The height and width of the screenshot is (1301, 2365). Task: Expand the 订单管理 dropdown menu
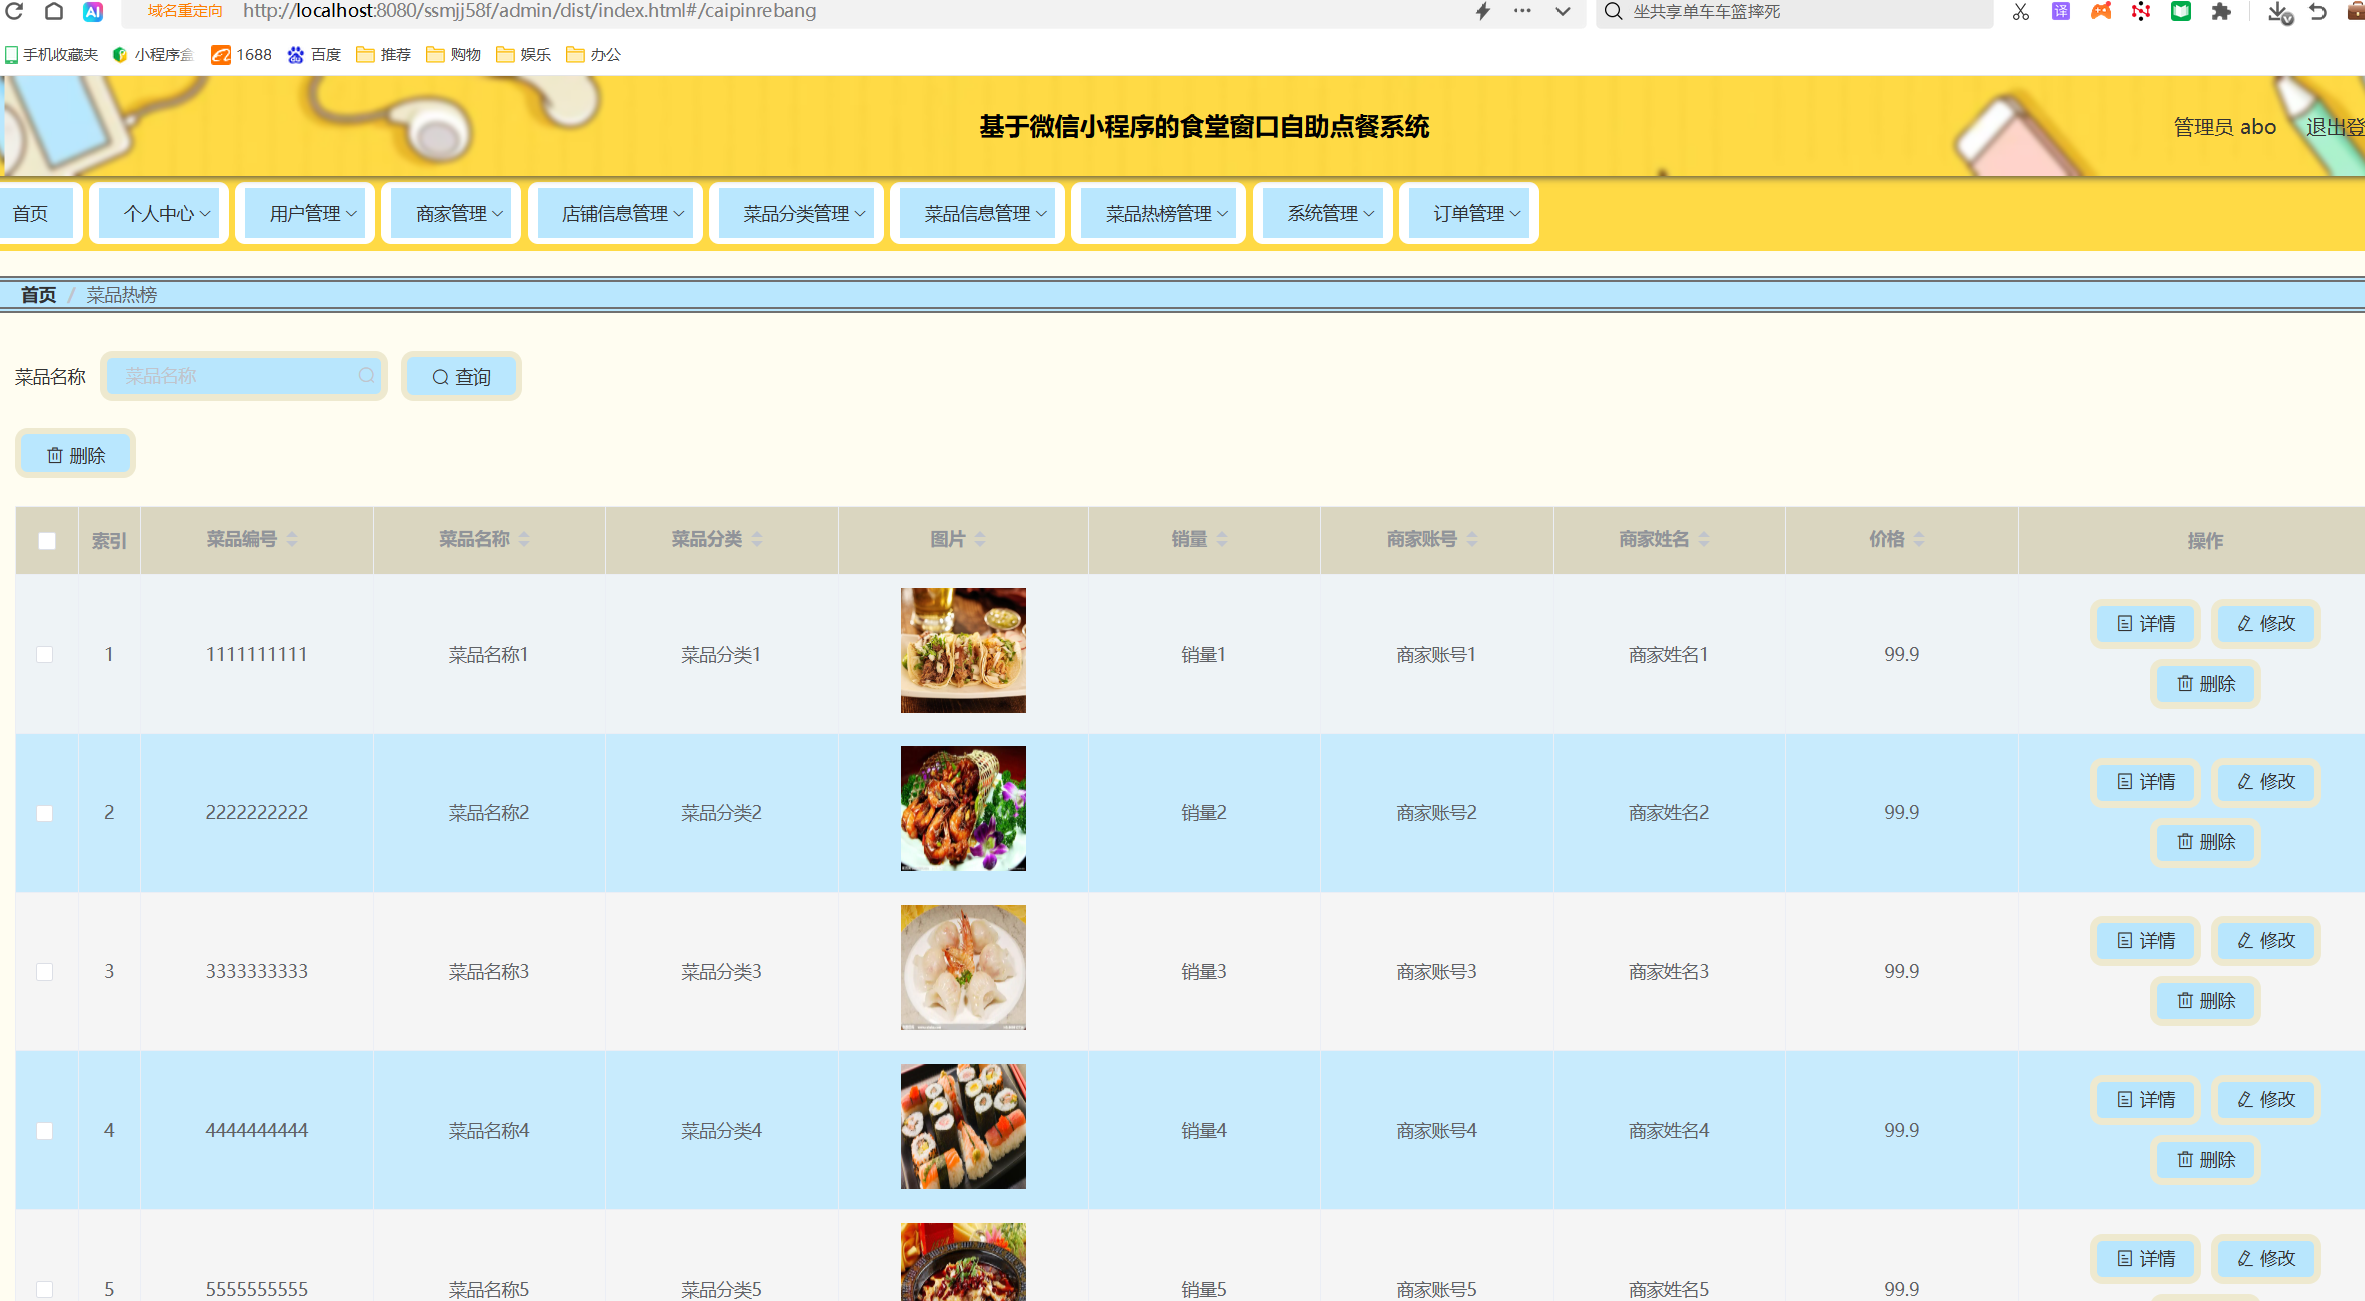point(1469,213)
